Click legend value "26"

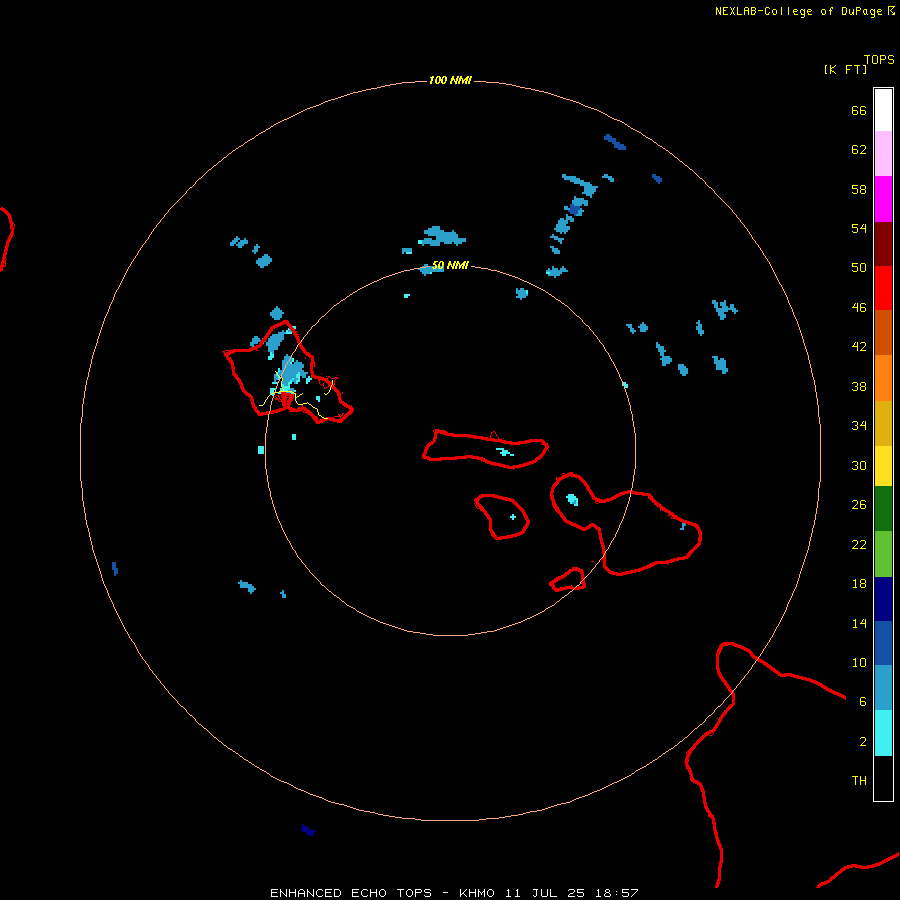coord(859,505)
